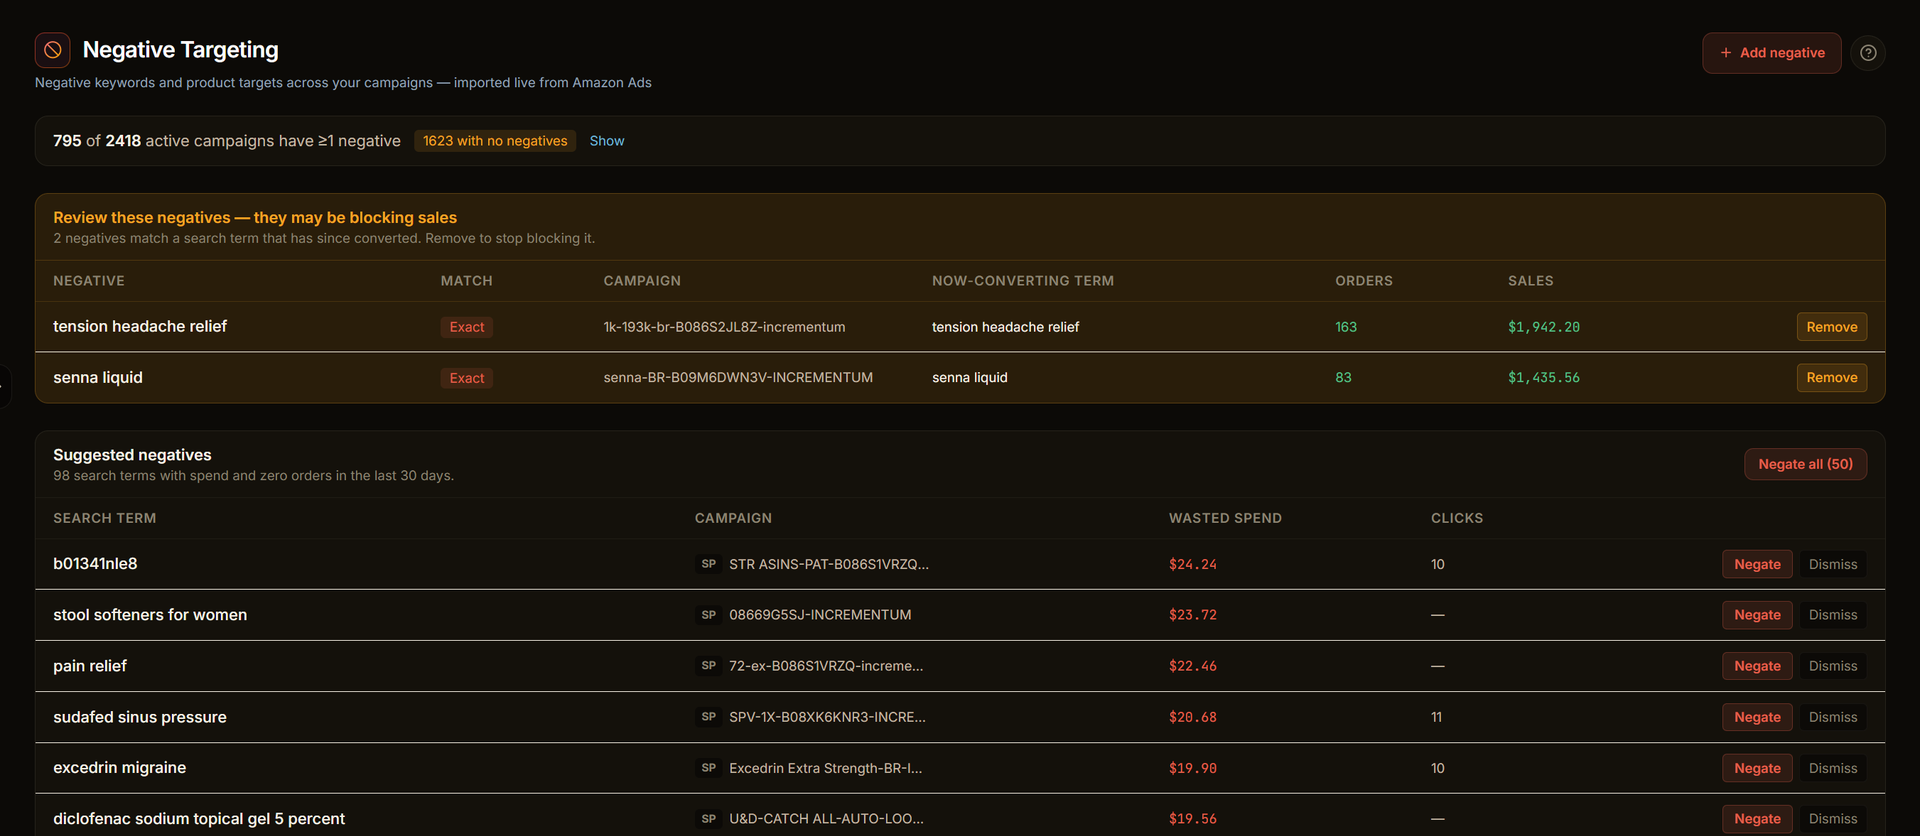Screen dimensions: 1920x836
Task: Click the CLICKS column header
Action: tap(1457, 518)
